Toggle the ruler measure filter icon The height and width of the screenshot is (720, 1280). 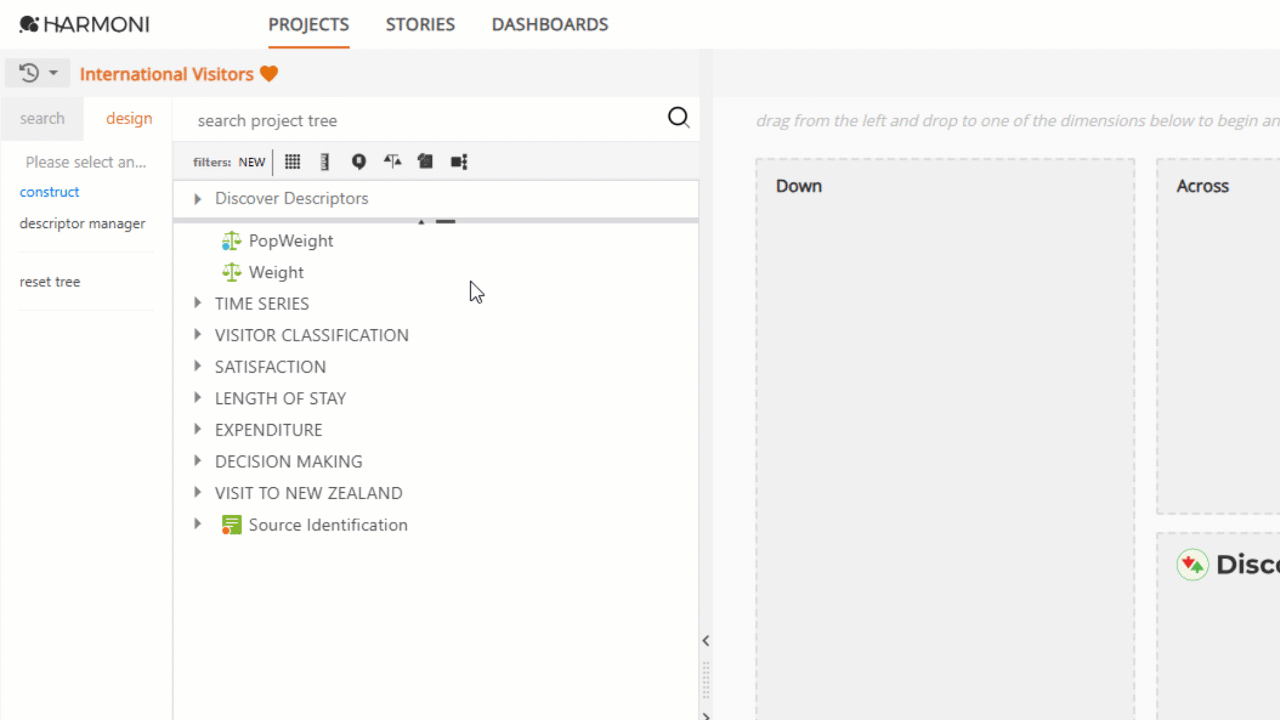tap(324, 162)
